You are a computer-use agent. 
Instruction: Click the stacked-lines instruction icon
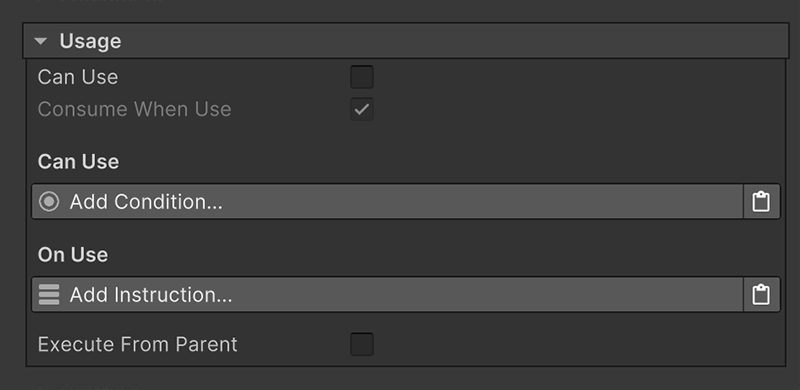click(x=49, y=295)
